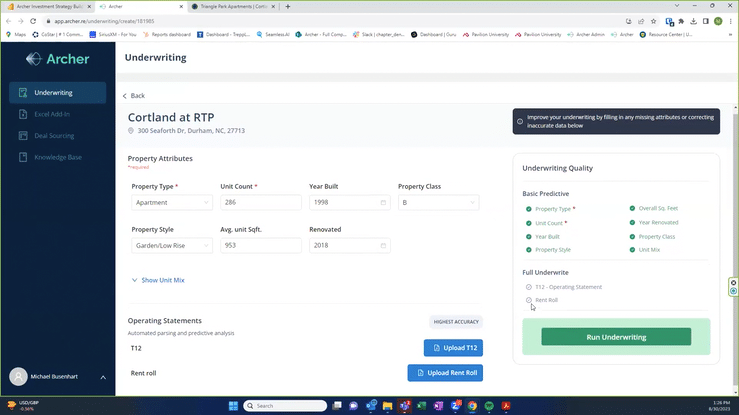Edit the Unit Count field
The width and height of the screenshot is (739, 415).
click(261, 203)
